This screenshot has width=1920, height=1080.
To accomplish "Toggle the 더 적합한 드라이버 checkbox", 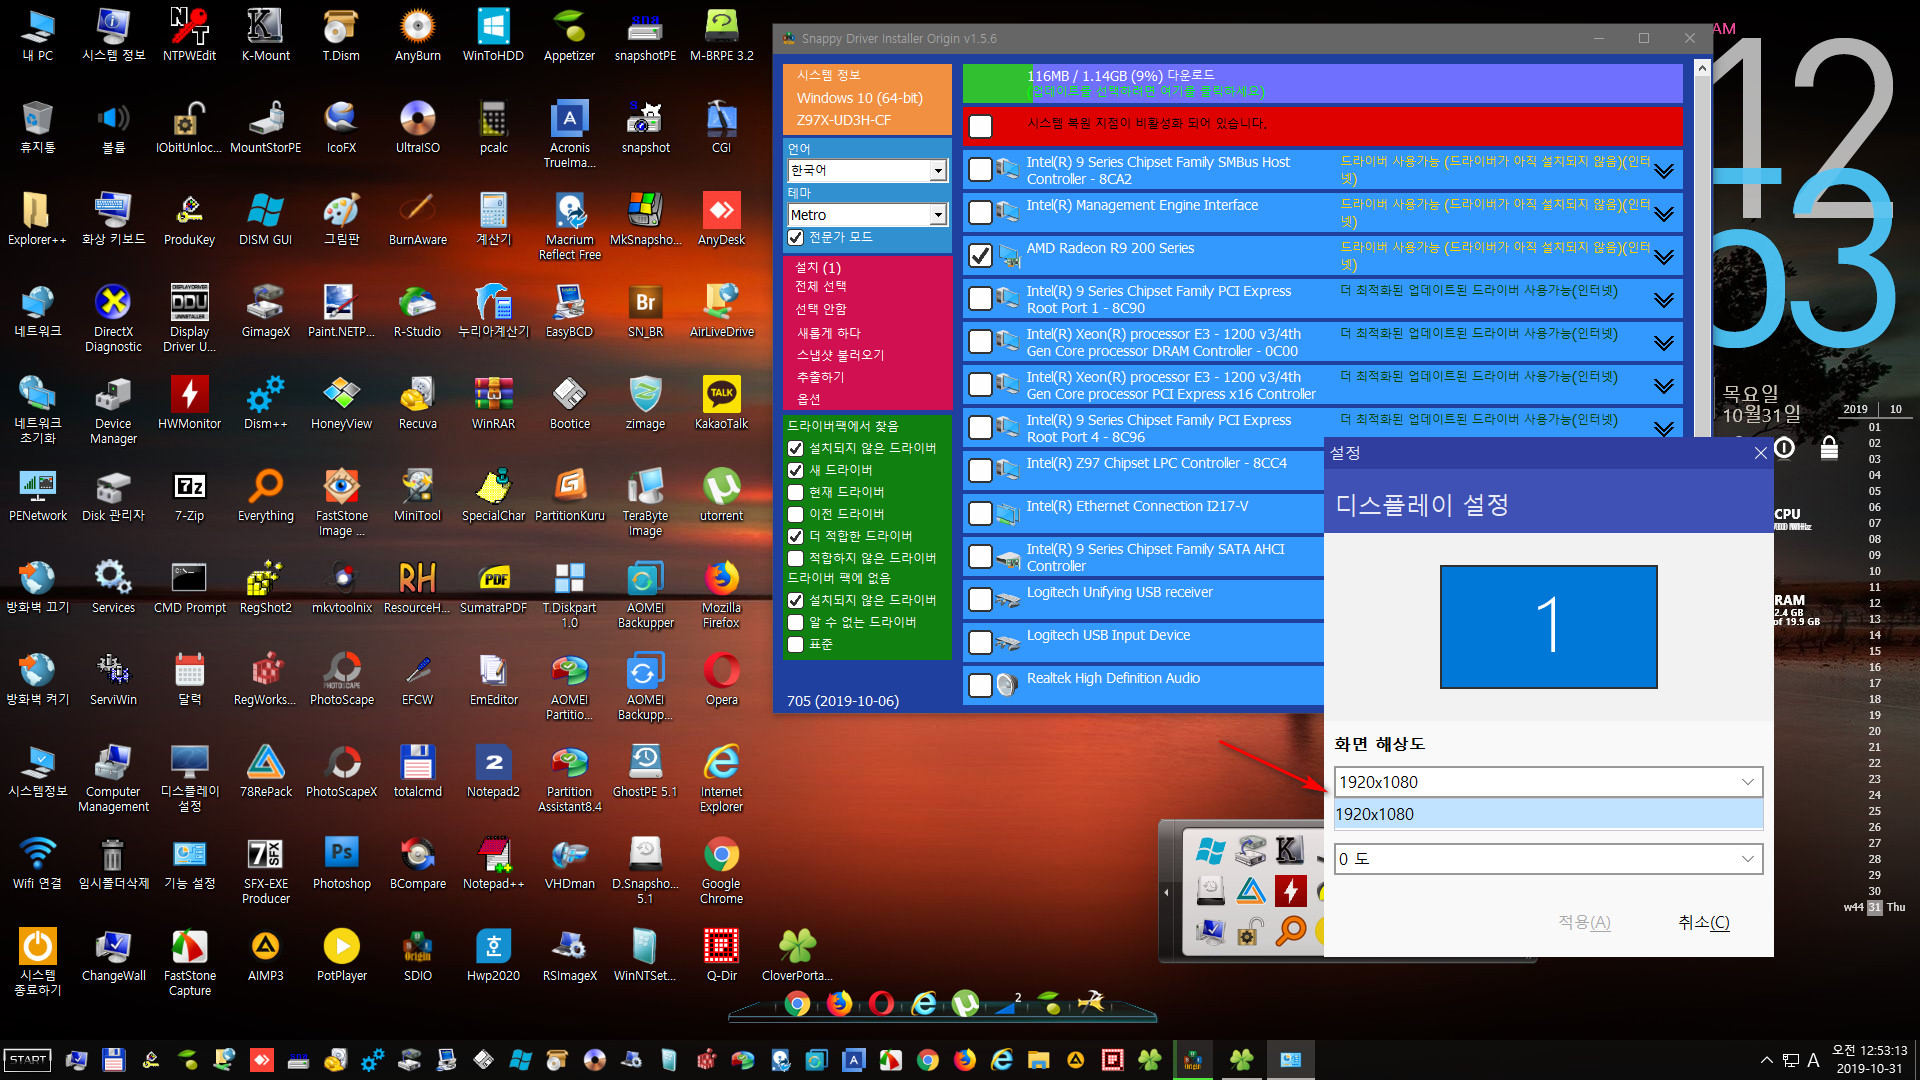I will coord(796,536).
